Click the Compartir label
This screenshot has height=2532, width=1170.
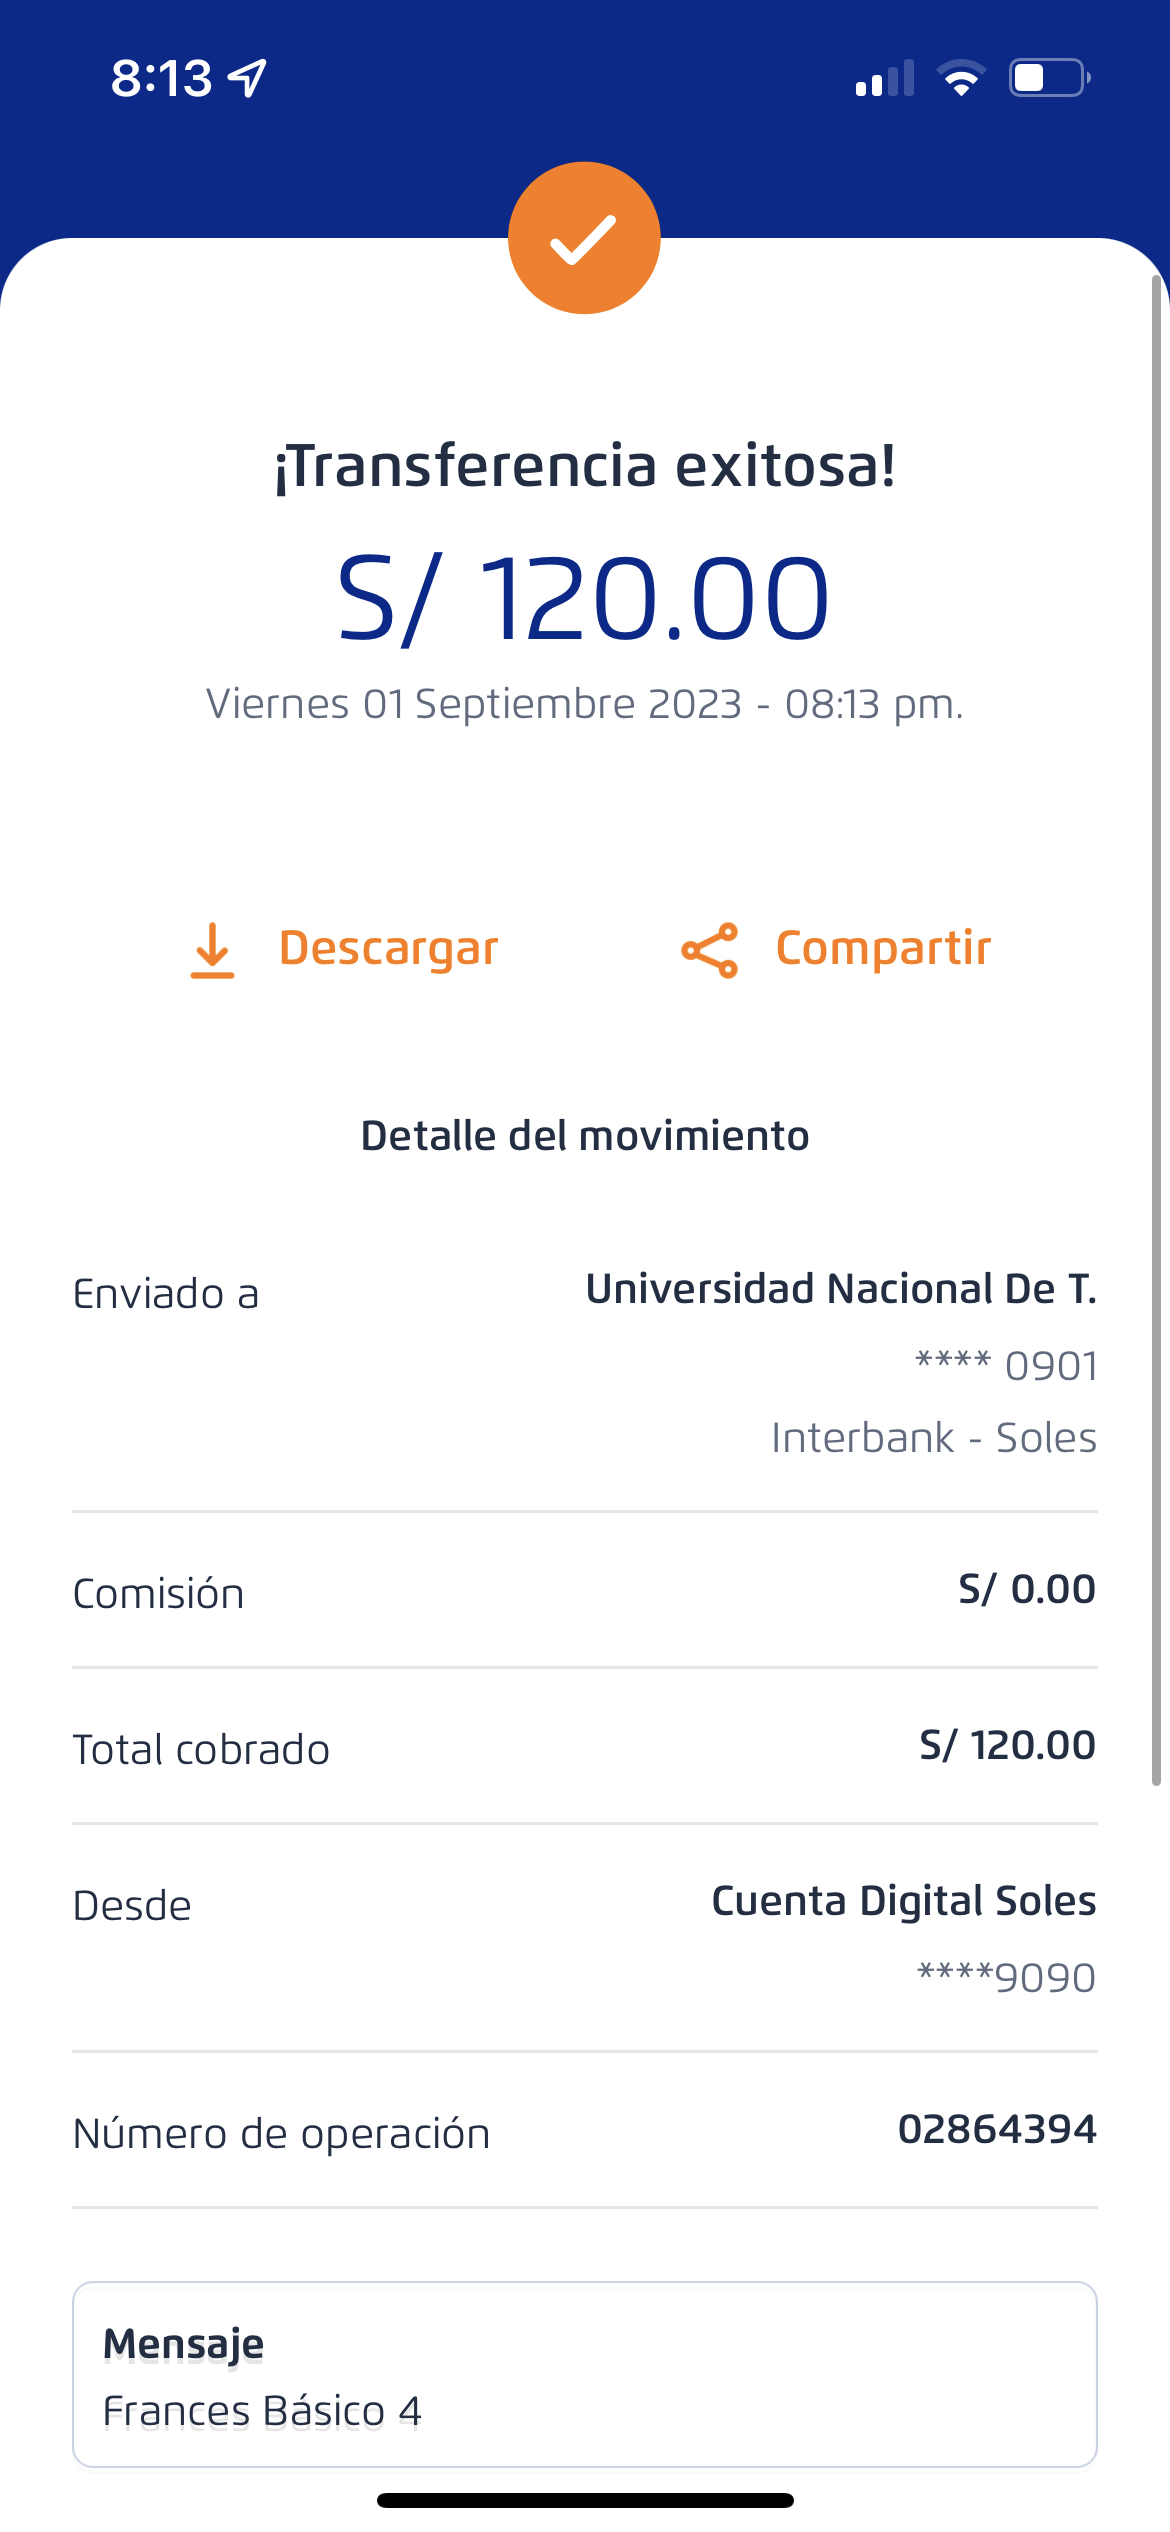(883, 948)
